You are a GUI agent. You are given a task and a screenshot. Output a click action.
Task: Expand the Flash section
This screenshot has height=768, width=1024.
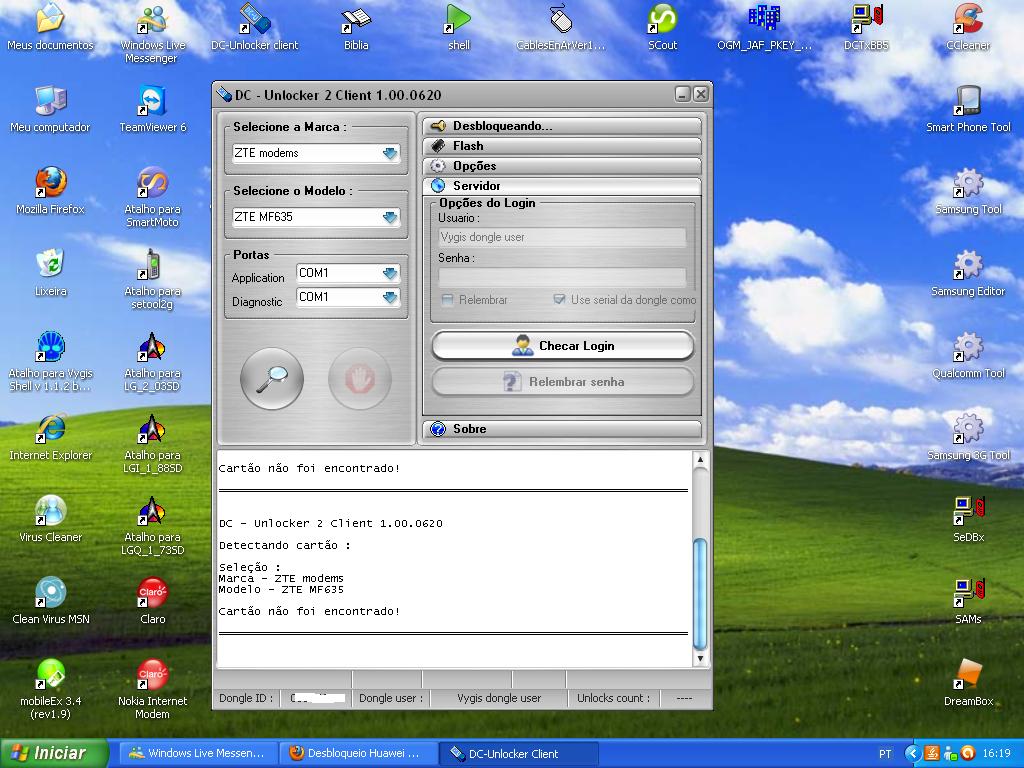coord(562,146)
